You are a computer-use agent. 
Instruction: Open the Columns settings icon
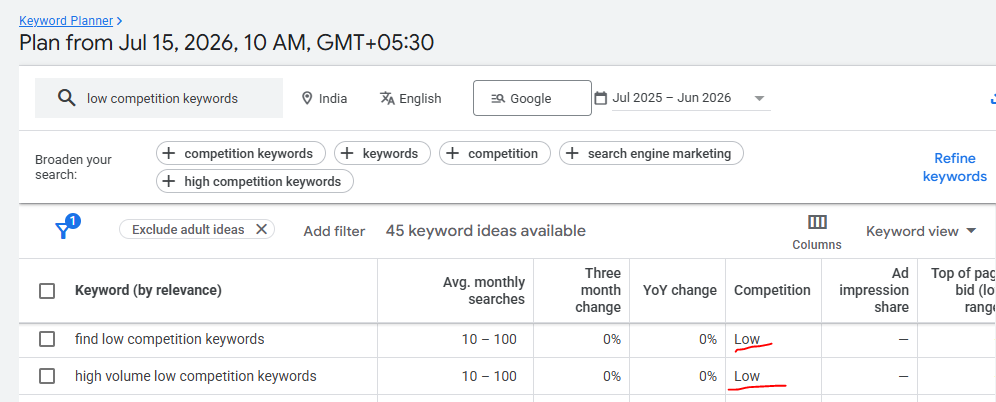[x=817, y=222]
